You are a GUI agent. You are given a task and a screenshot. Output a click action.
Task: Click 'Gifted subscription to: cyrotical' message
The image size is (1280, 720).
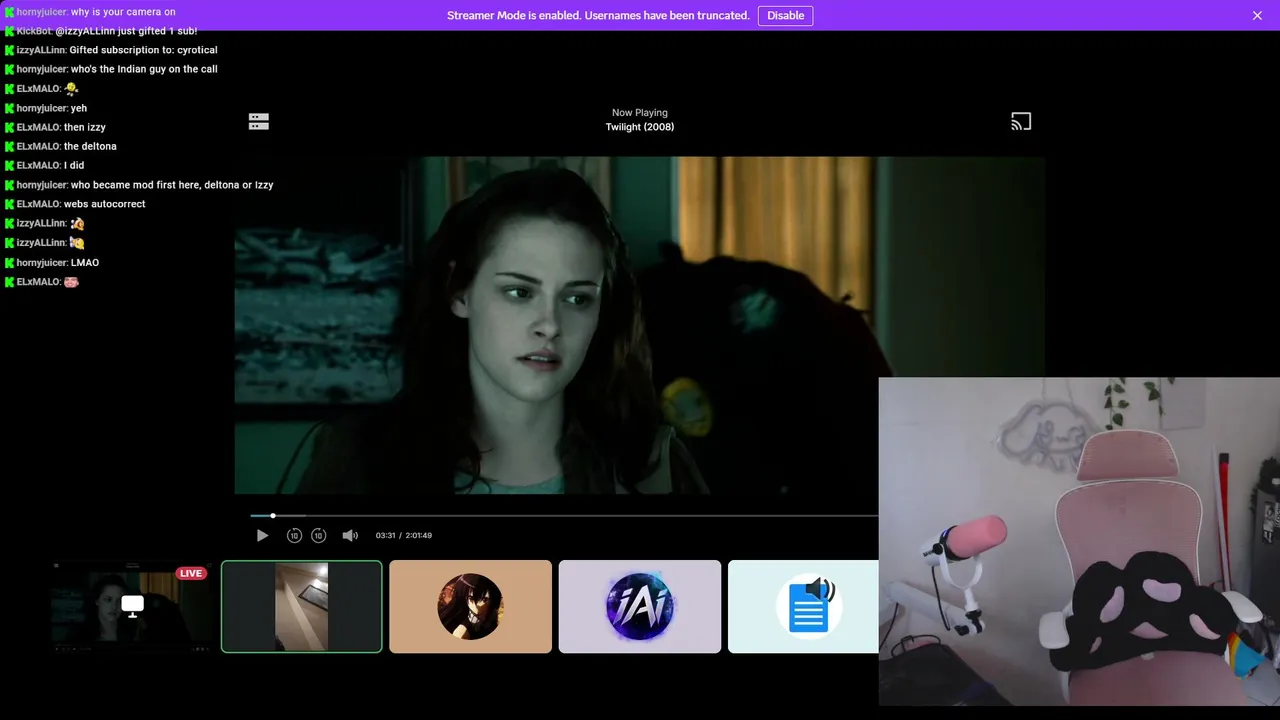point(143,50)
